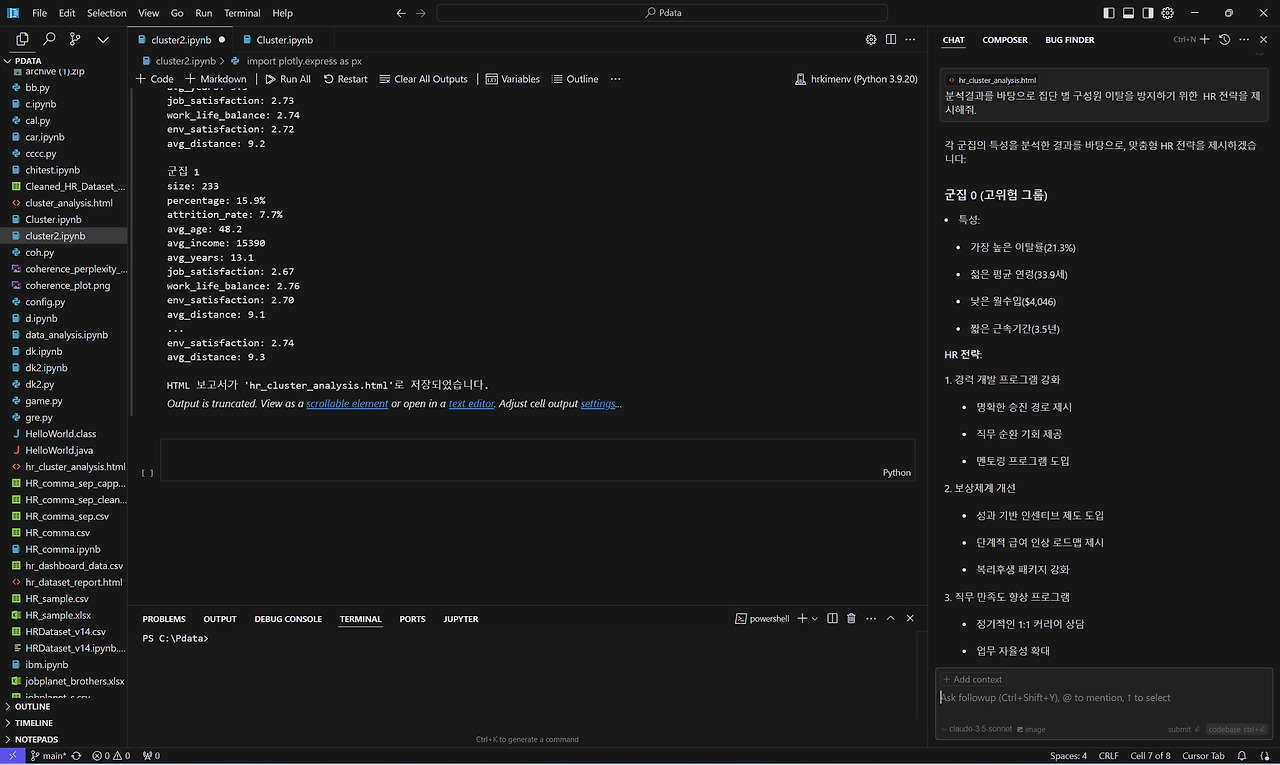Close the terminal panel
Screen dimensions: 1280x765
[x=909, y=619]
